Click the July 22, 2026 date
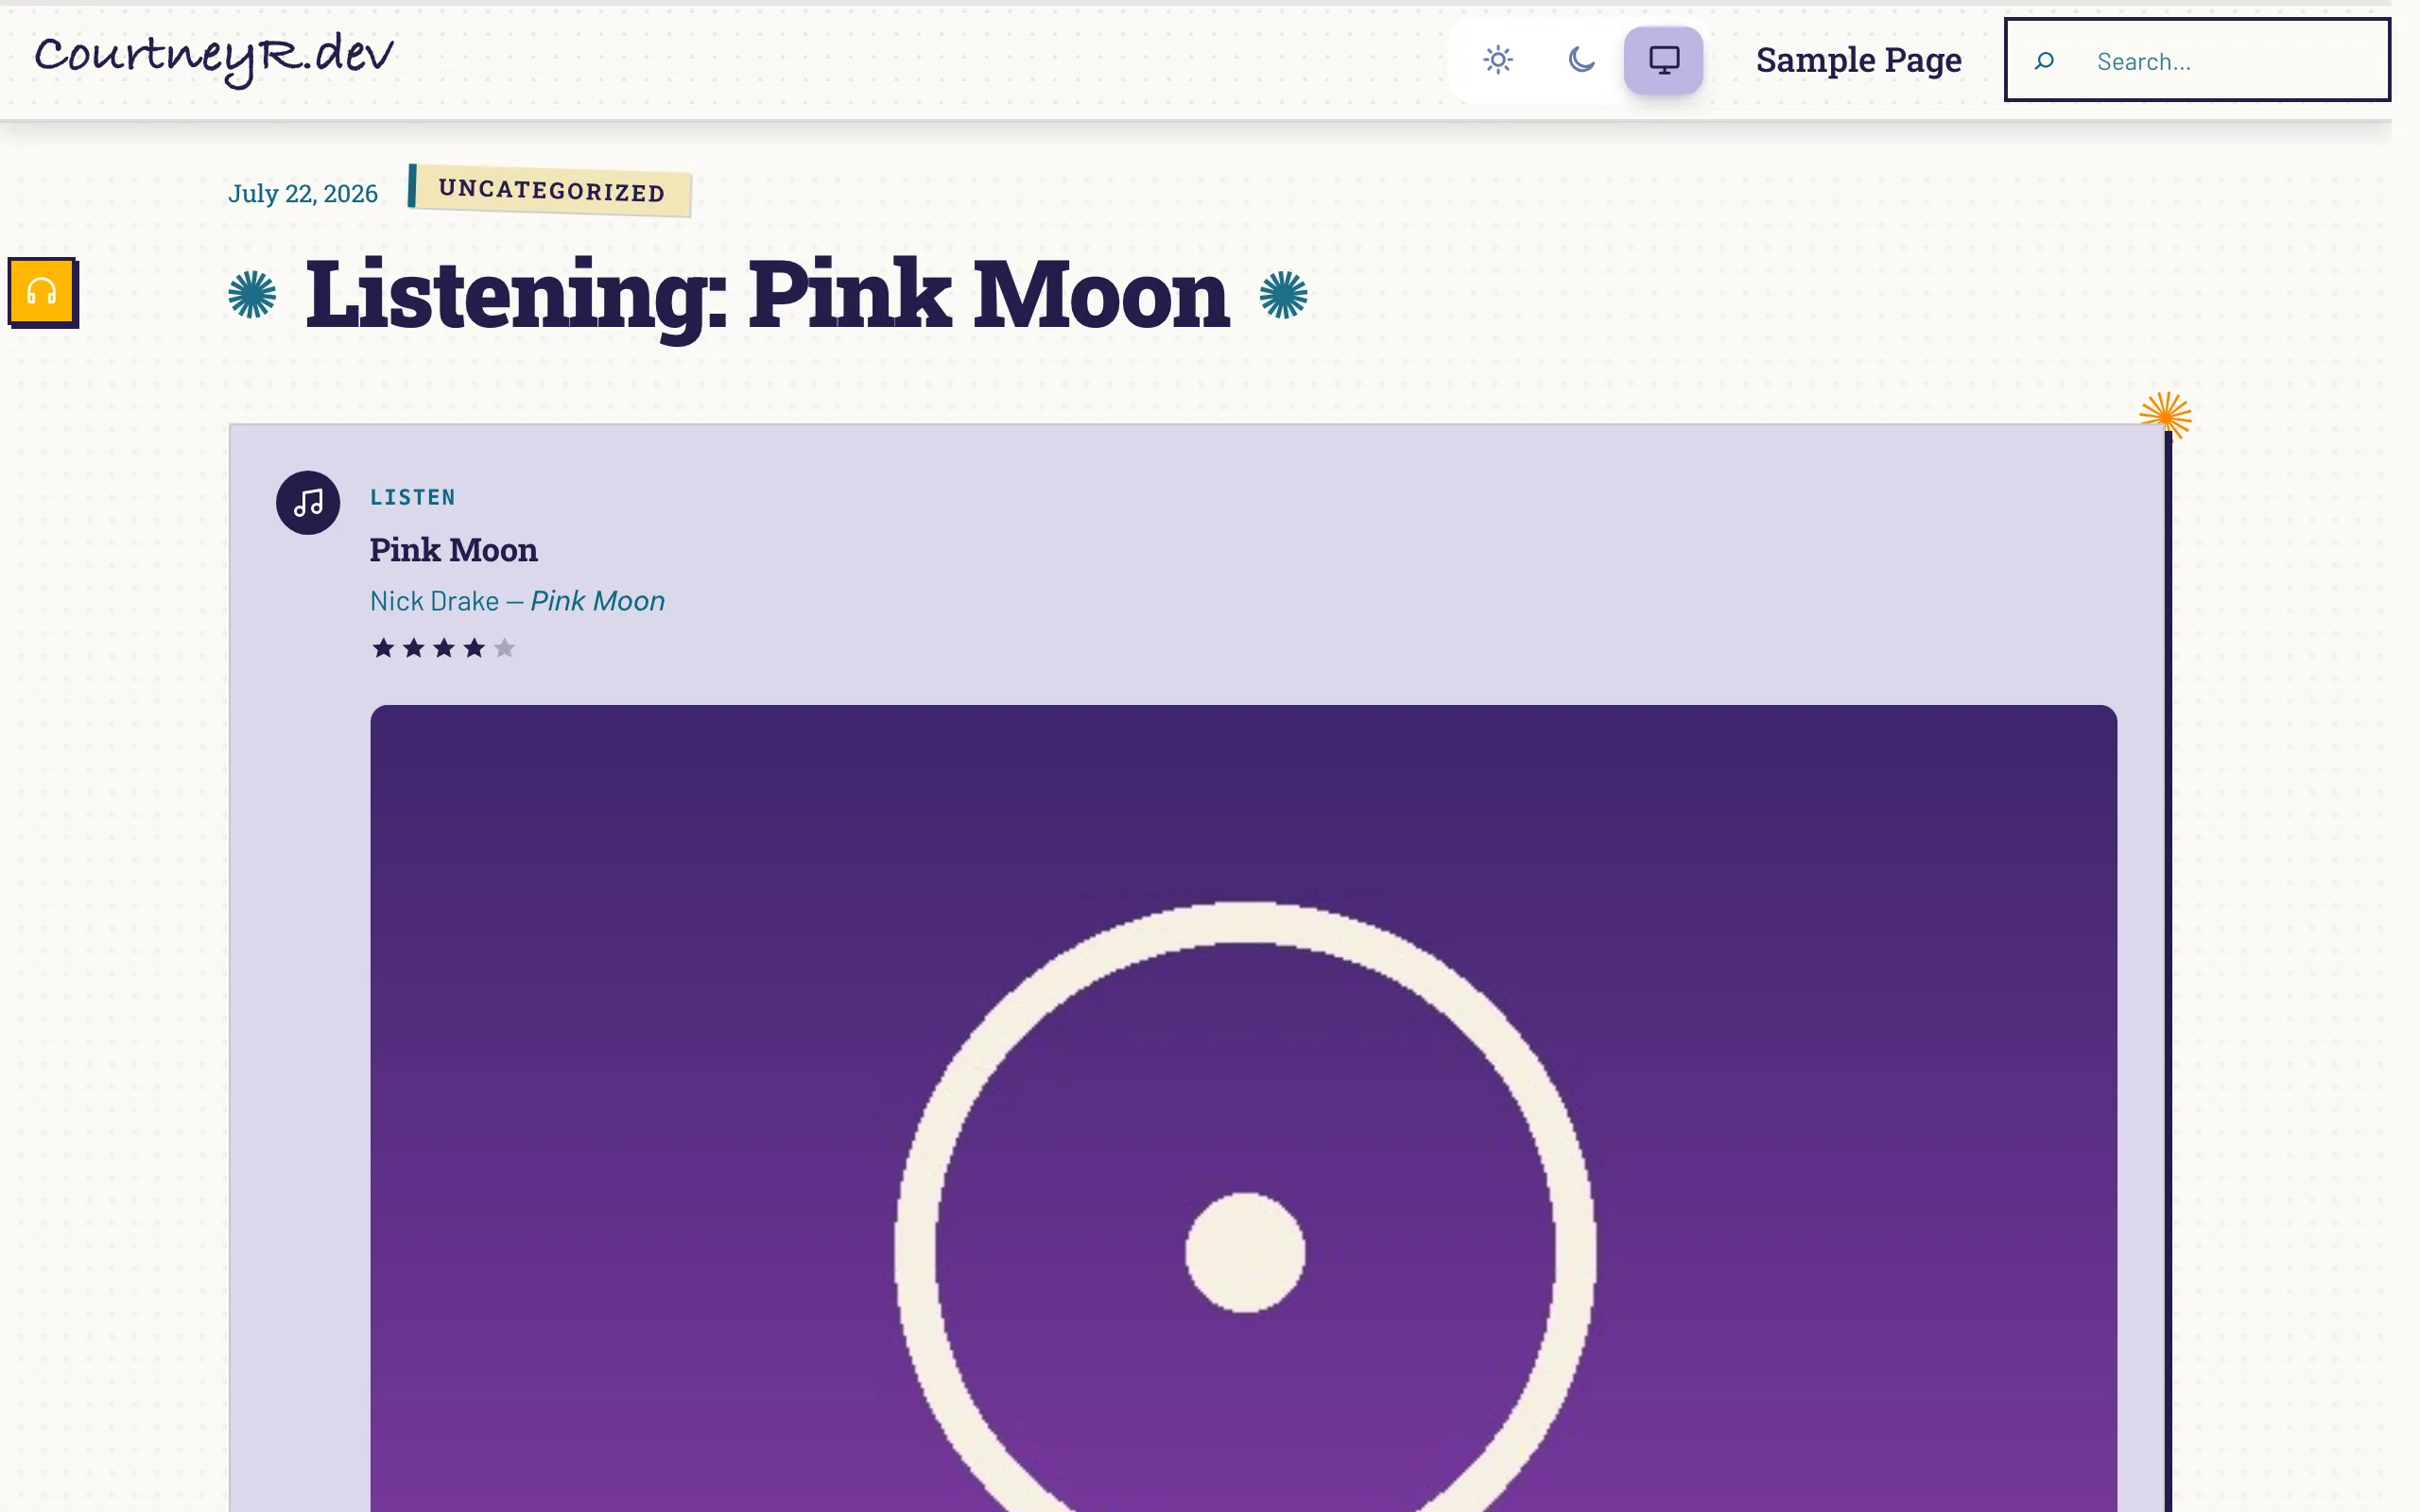The height and width of the screenshot is (1512, 2420). [303, 193]
